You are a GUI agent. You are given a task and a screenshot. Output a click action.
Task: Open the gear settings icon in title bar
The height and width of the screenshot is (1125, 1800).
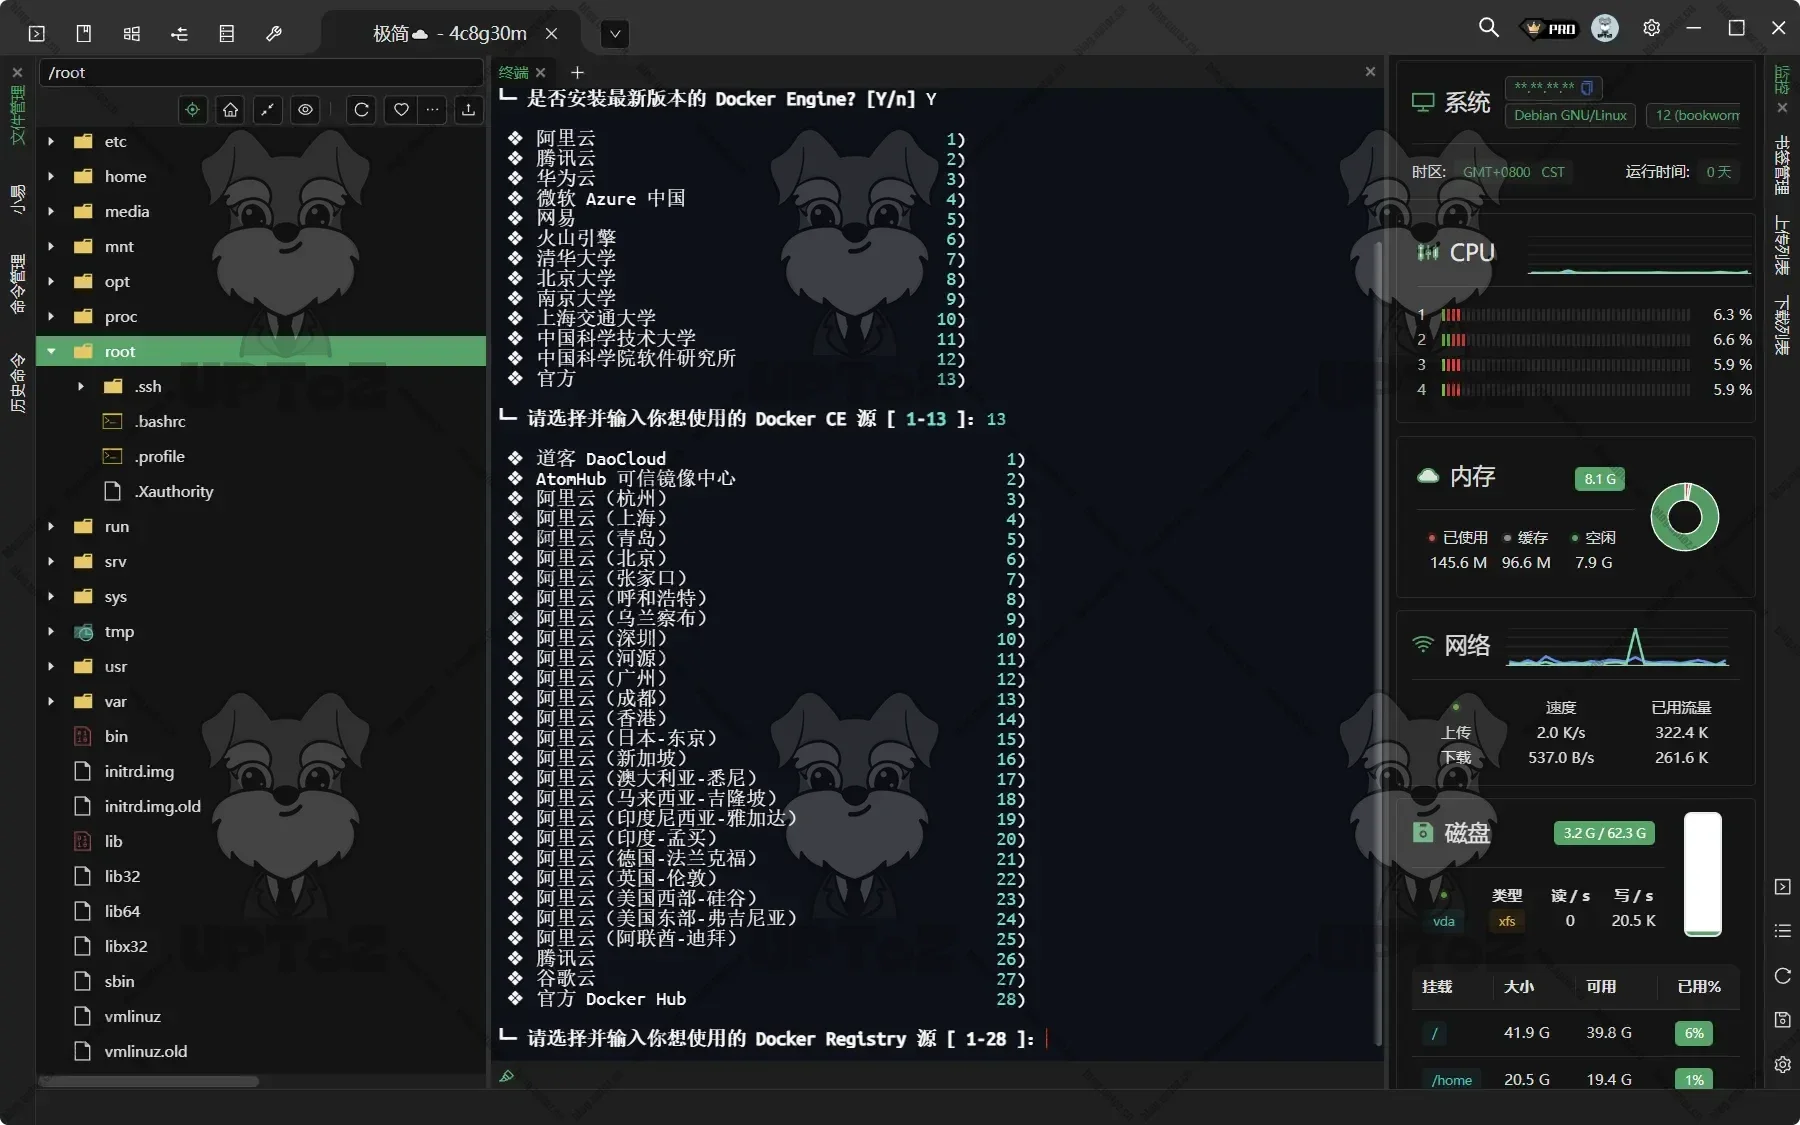coord(1652,28)
